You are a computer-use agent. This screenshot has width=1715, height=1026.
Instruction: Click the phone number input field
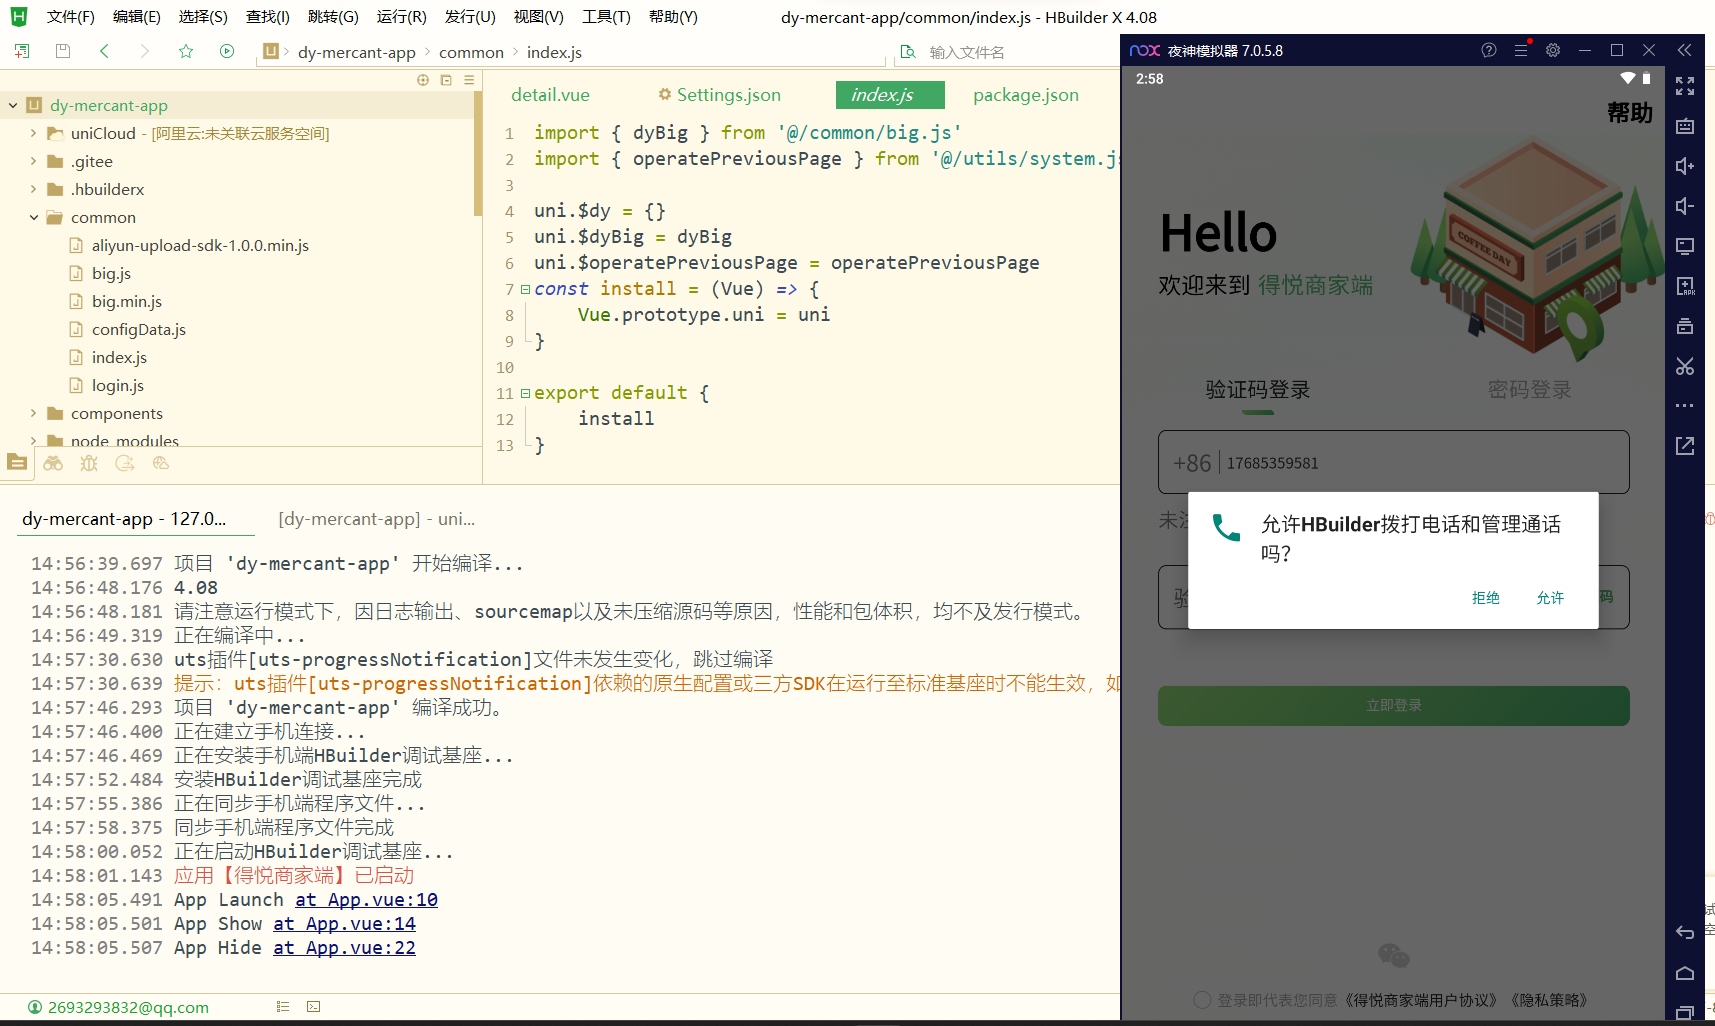tap(1394, 462)
